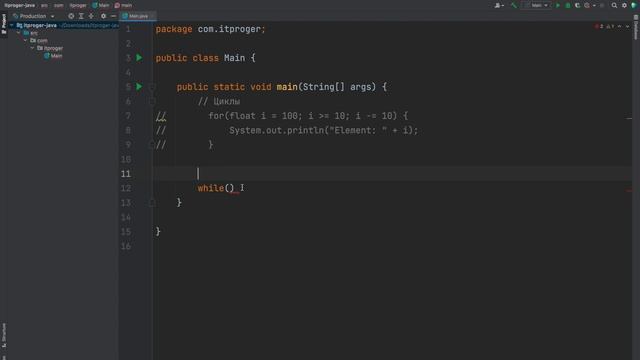640x360 pixels.
Task: Click fold marker at main method closing brace
Action: [152, 202]
